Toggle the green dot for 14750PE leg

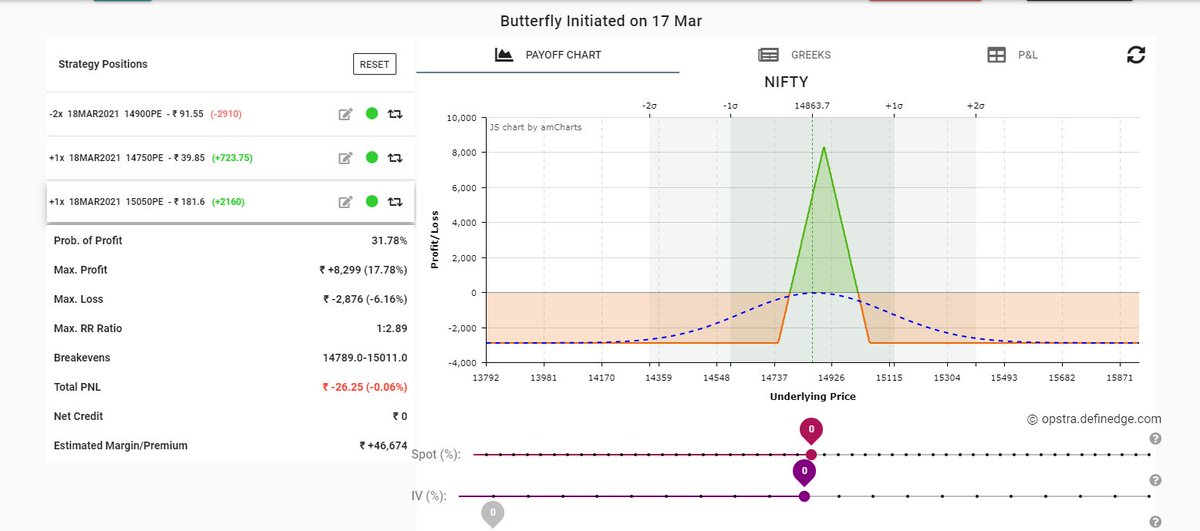point(372,158)
